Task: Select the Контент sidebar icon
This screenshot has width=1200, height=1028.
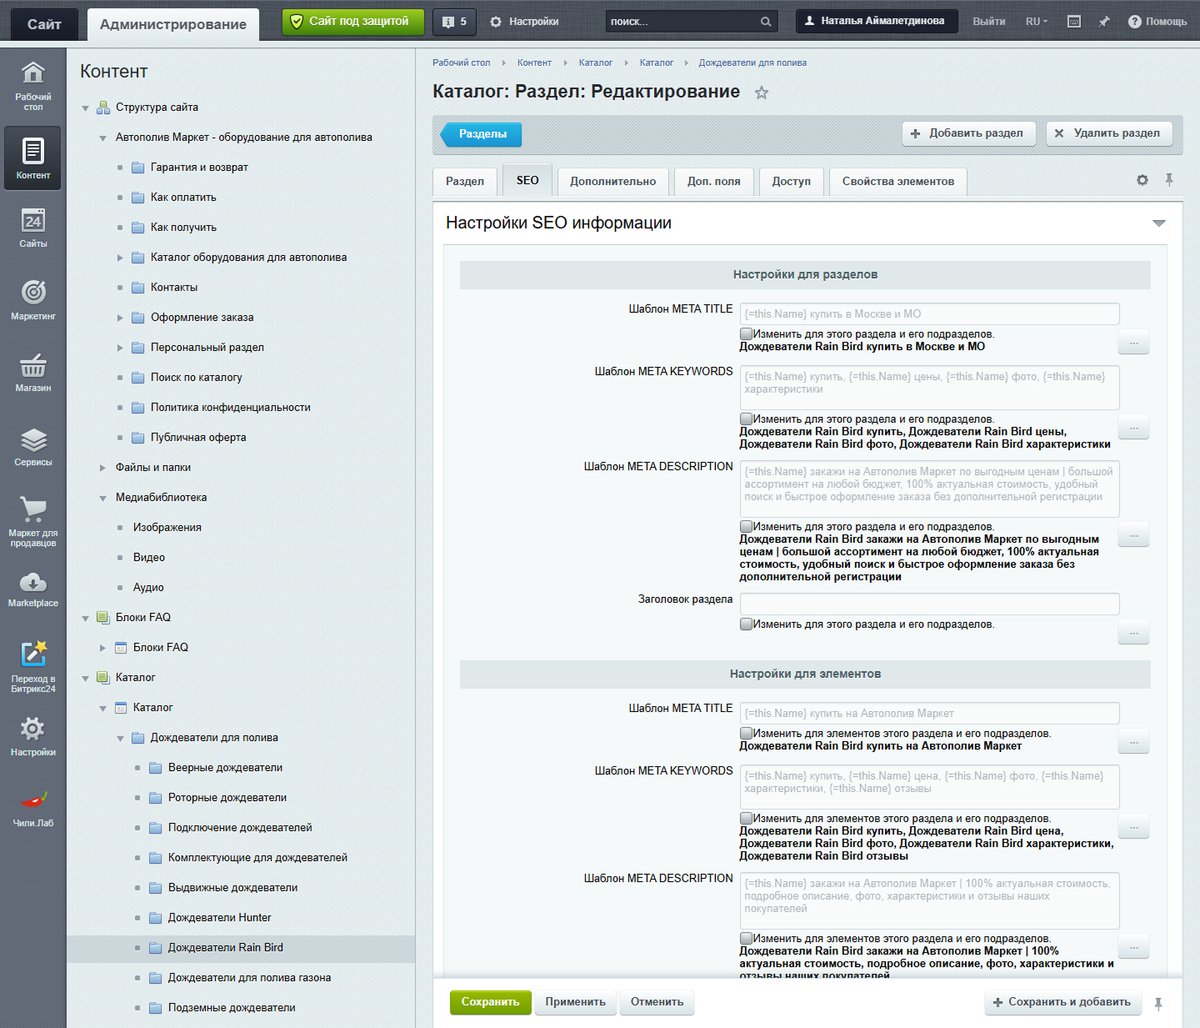Action: [33, 158]
